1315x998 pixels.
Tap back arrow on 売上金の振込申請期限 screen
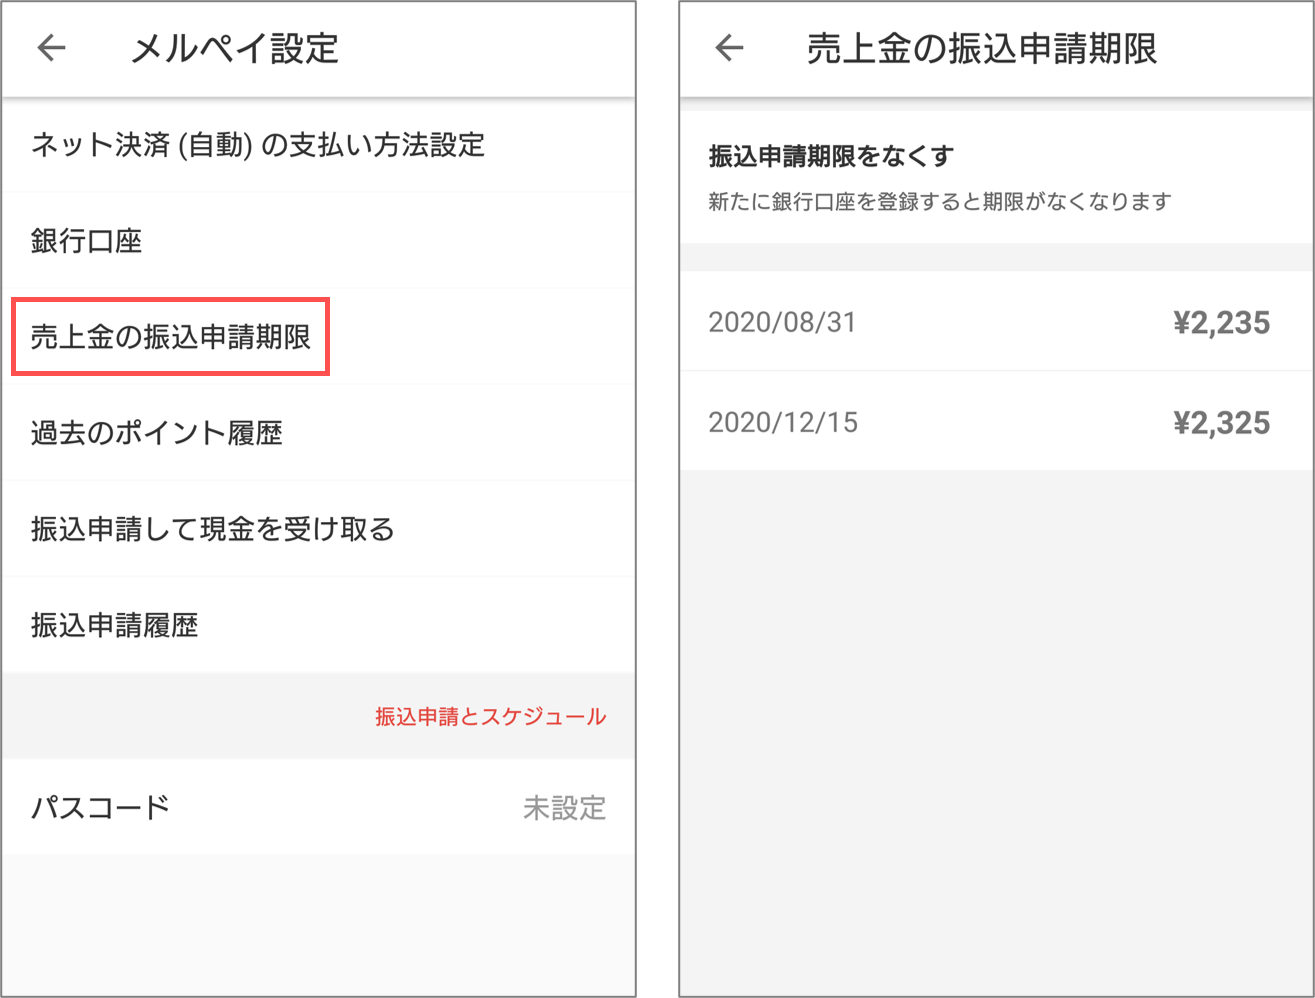coord(729,48)
